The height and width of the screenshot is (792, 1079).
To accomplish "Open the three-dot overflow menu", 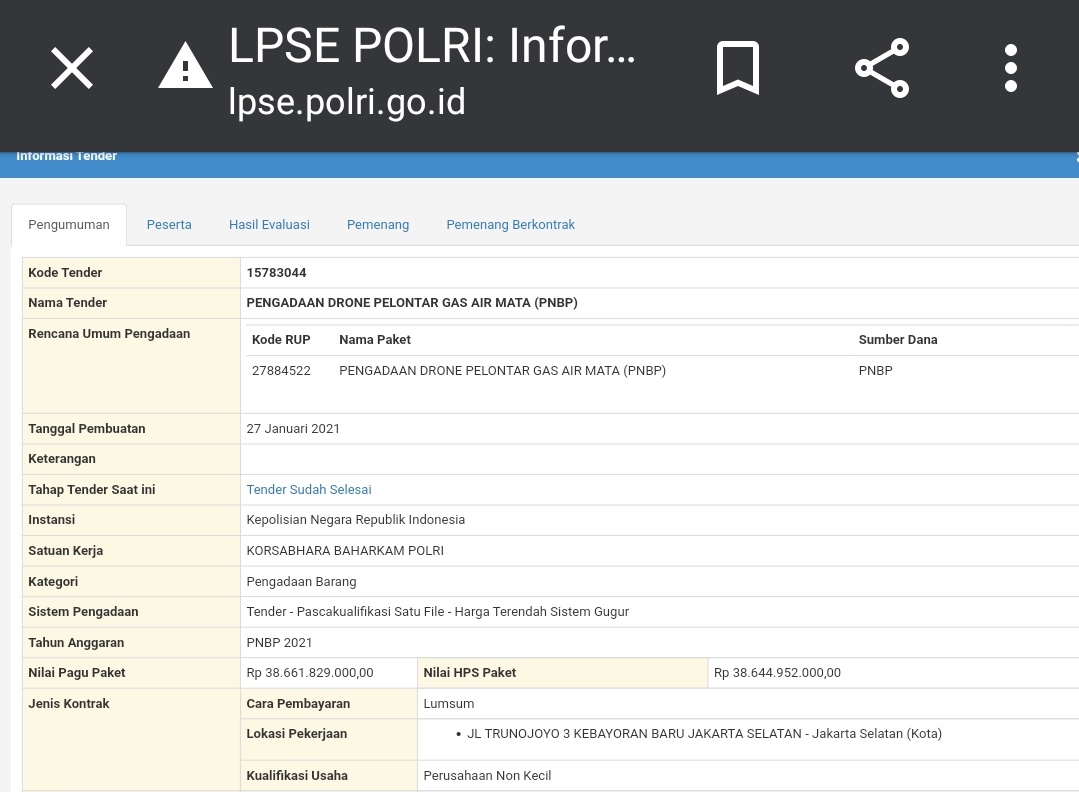I will pos(1010,67).
